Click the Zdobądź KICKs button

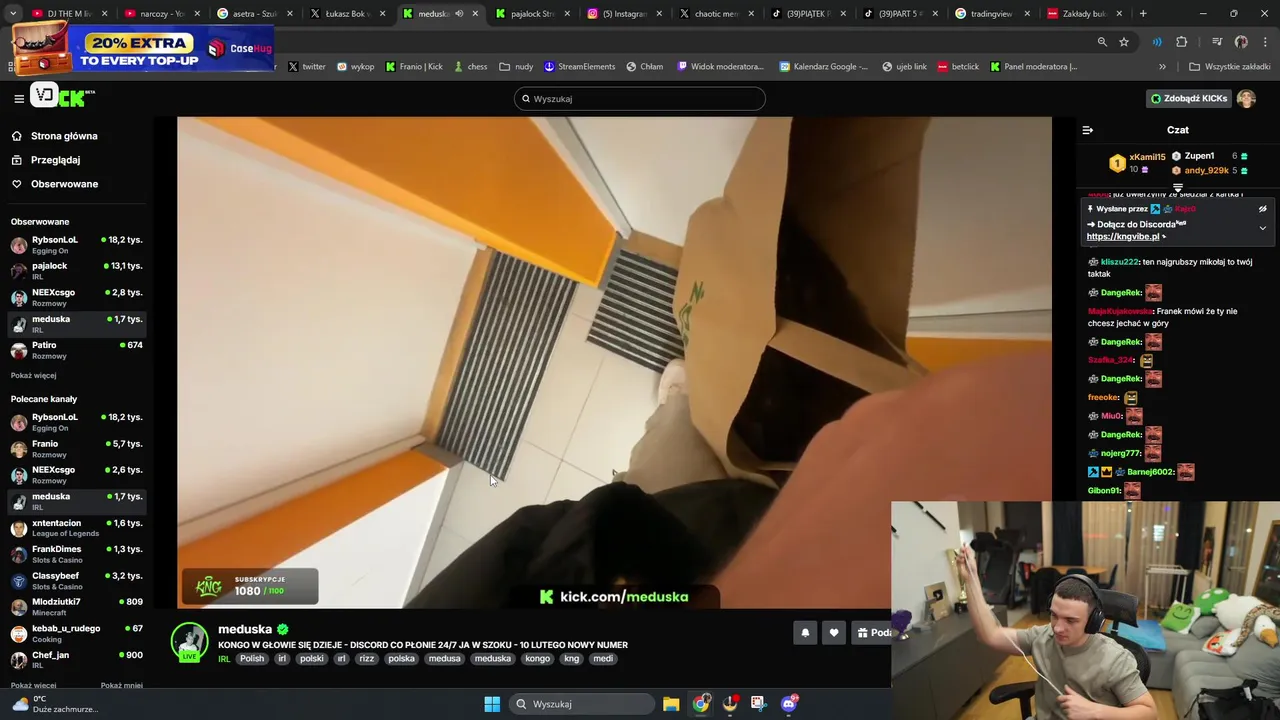click(x=1189, y=98)
